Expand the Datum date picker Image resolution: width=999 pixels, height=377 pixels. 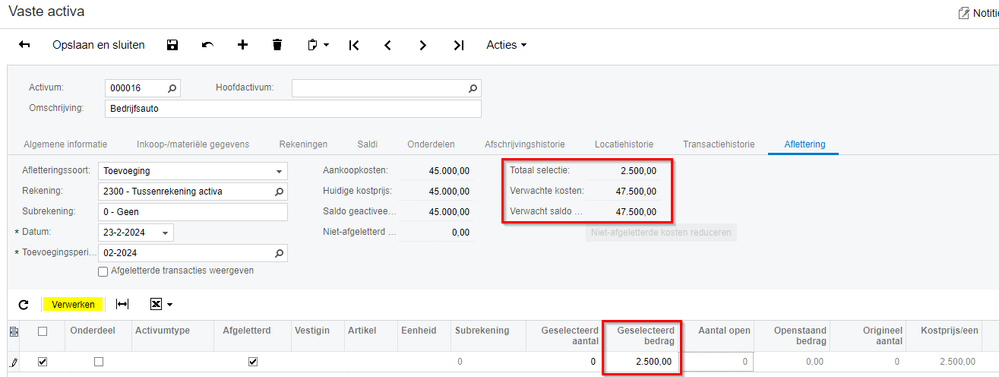click(166, 233)
